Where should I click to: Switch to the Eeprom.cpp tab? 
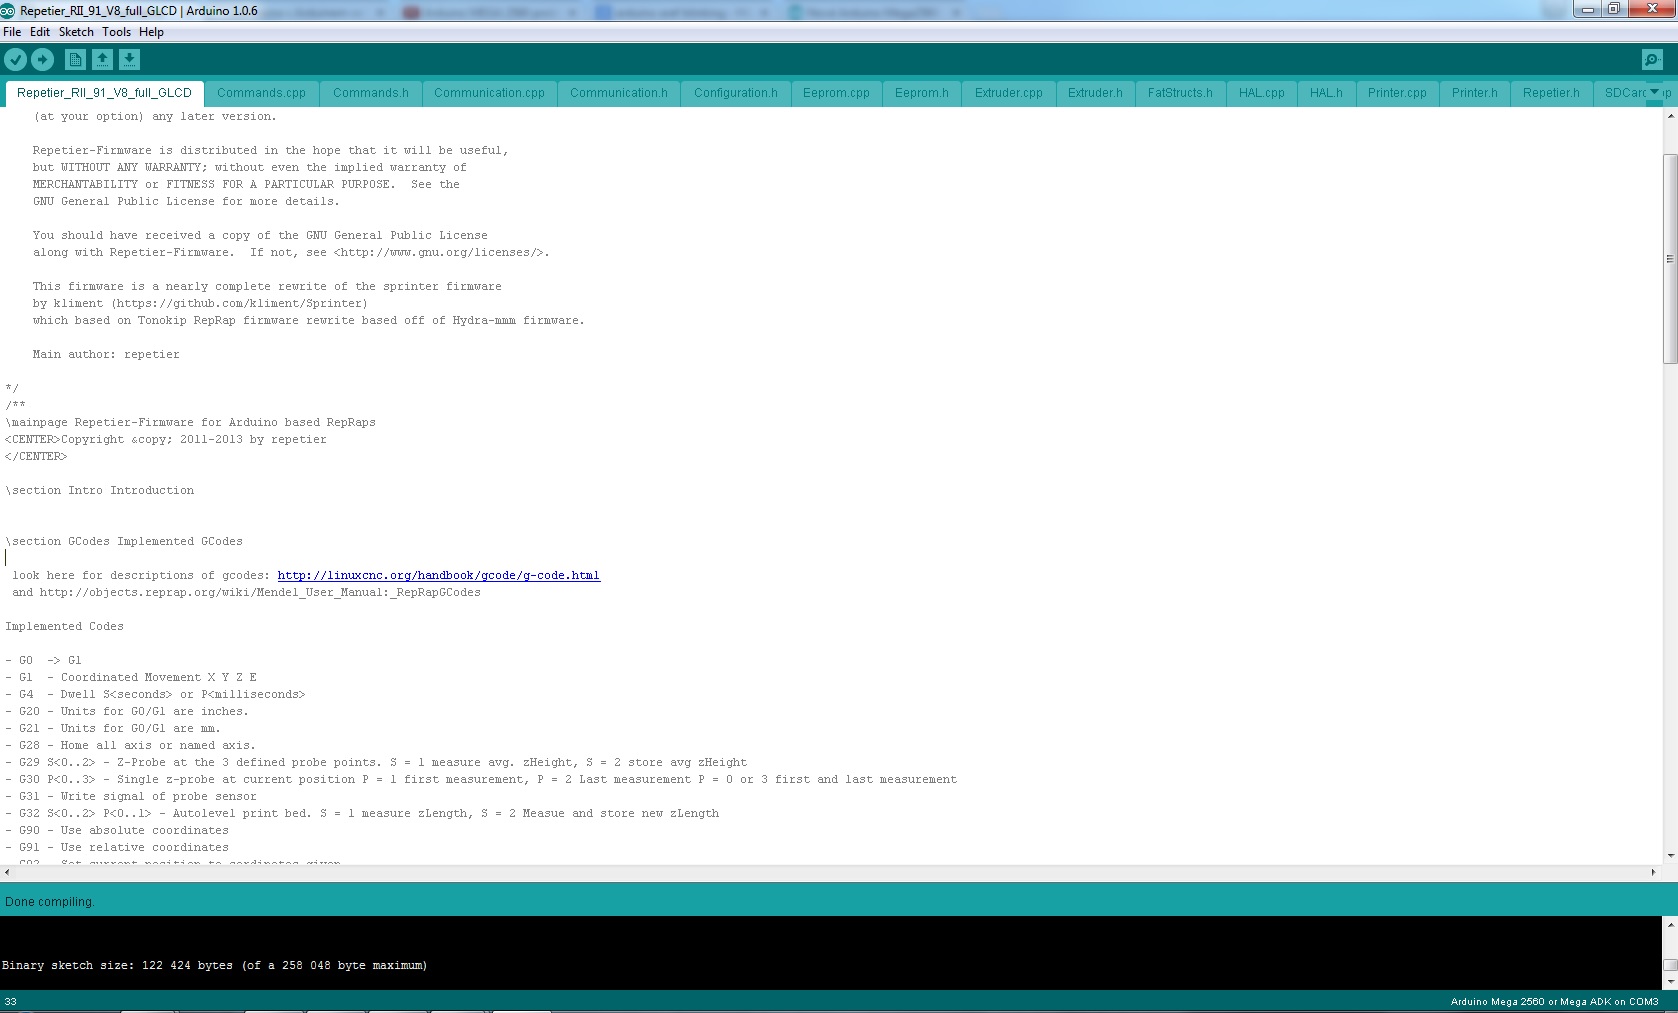(x=836, y=93)
